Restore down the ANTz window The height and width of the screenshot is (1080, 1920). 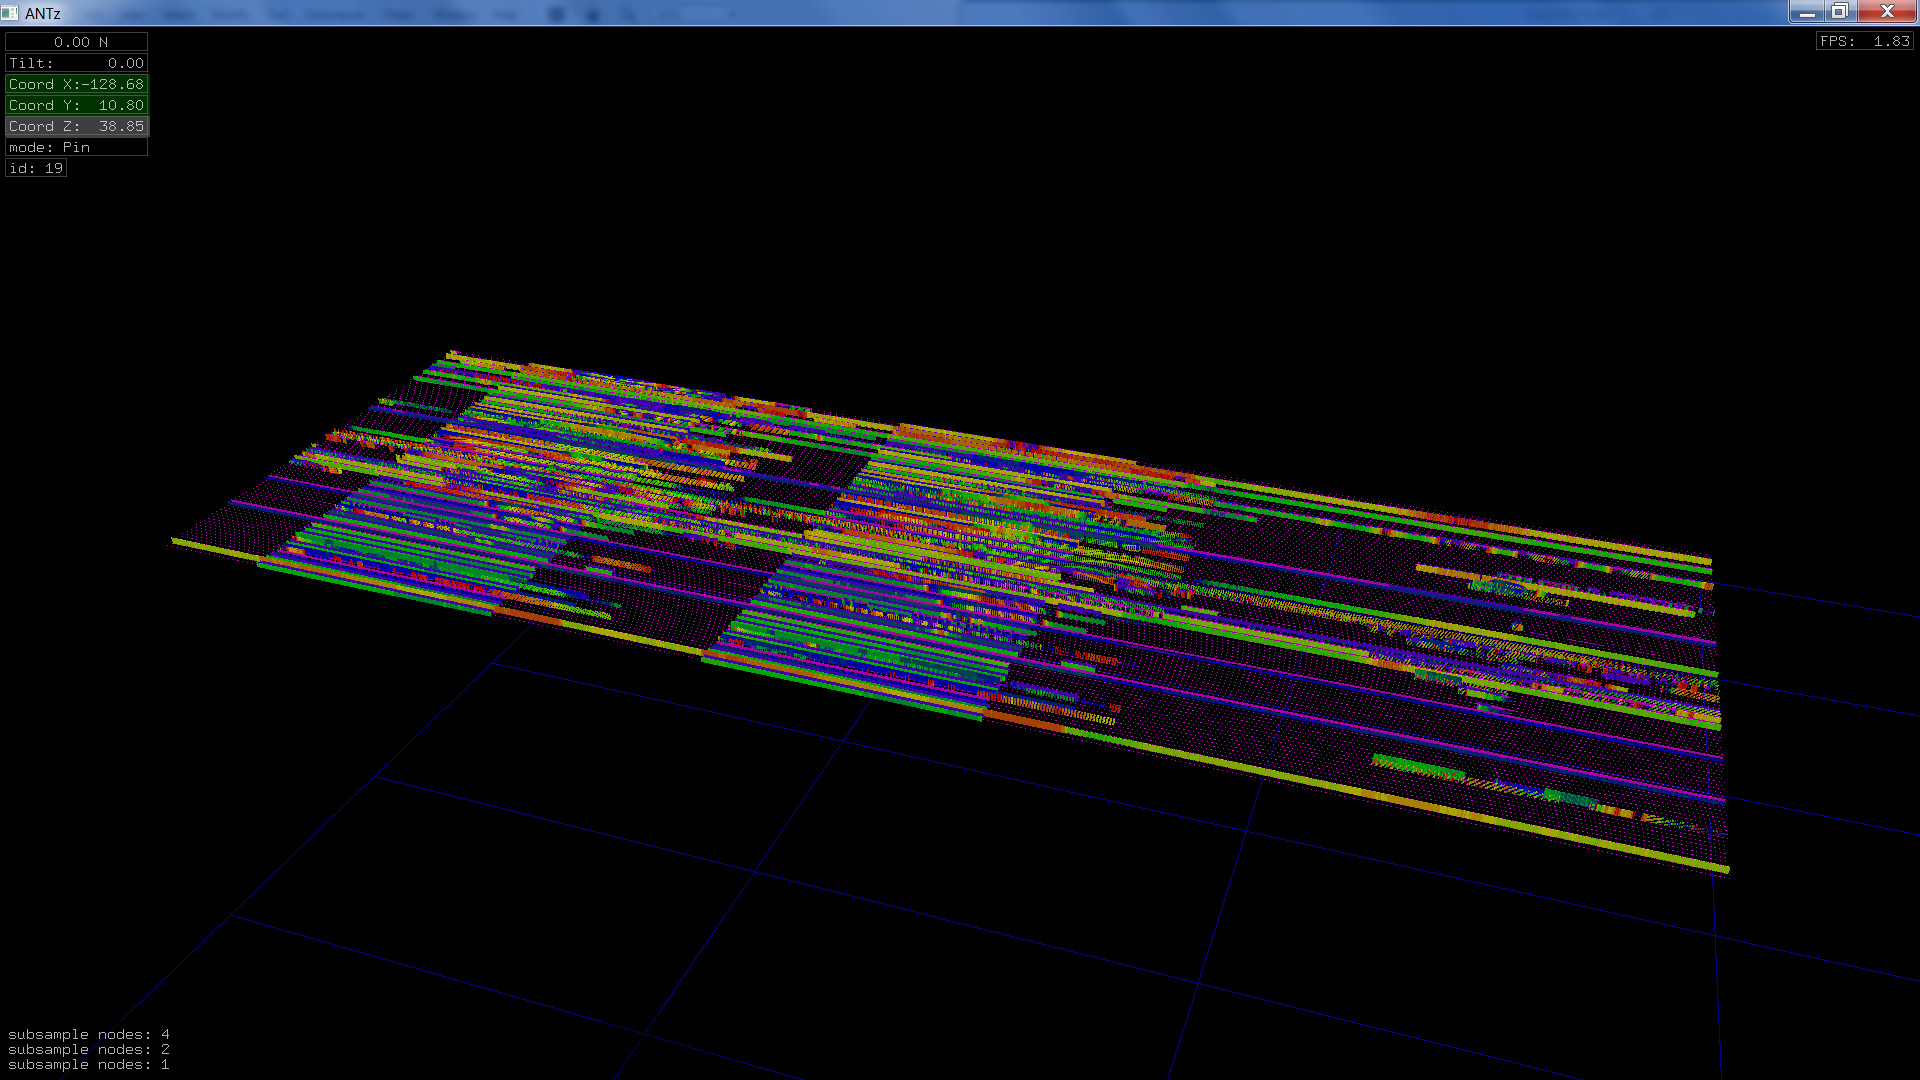pyautogui.click(x=1839, y=12)
